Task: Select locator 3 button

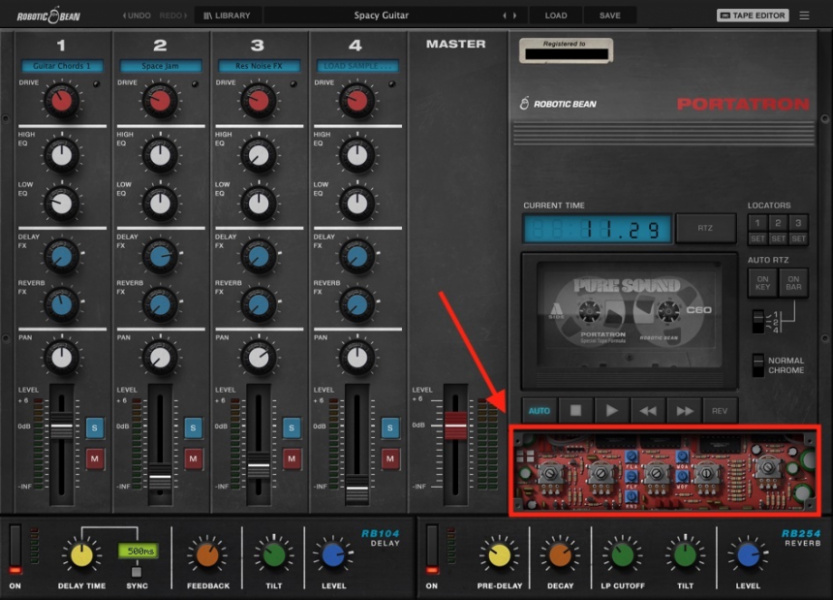Action: pyautogui.click(x=798, y=223)
